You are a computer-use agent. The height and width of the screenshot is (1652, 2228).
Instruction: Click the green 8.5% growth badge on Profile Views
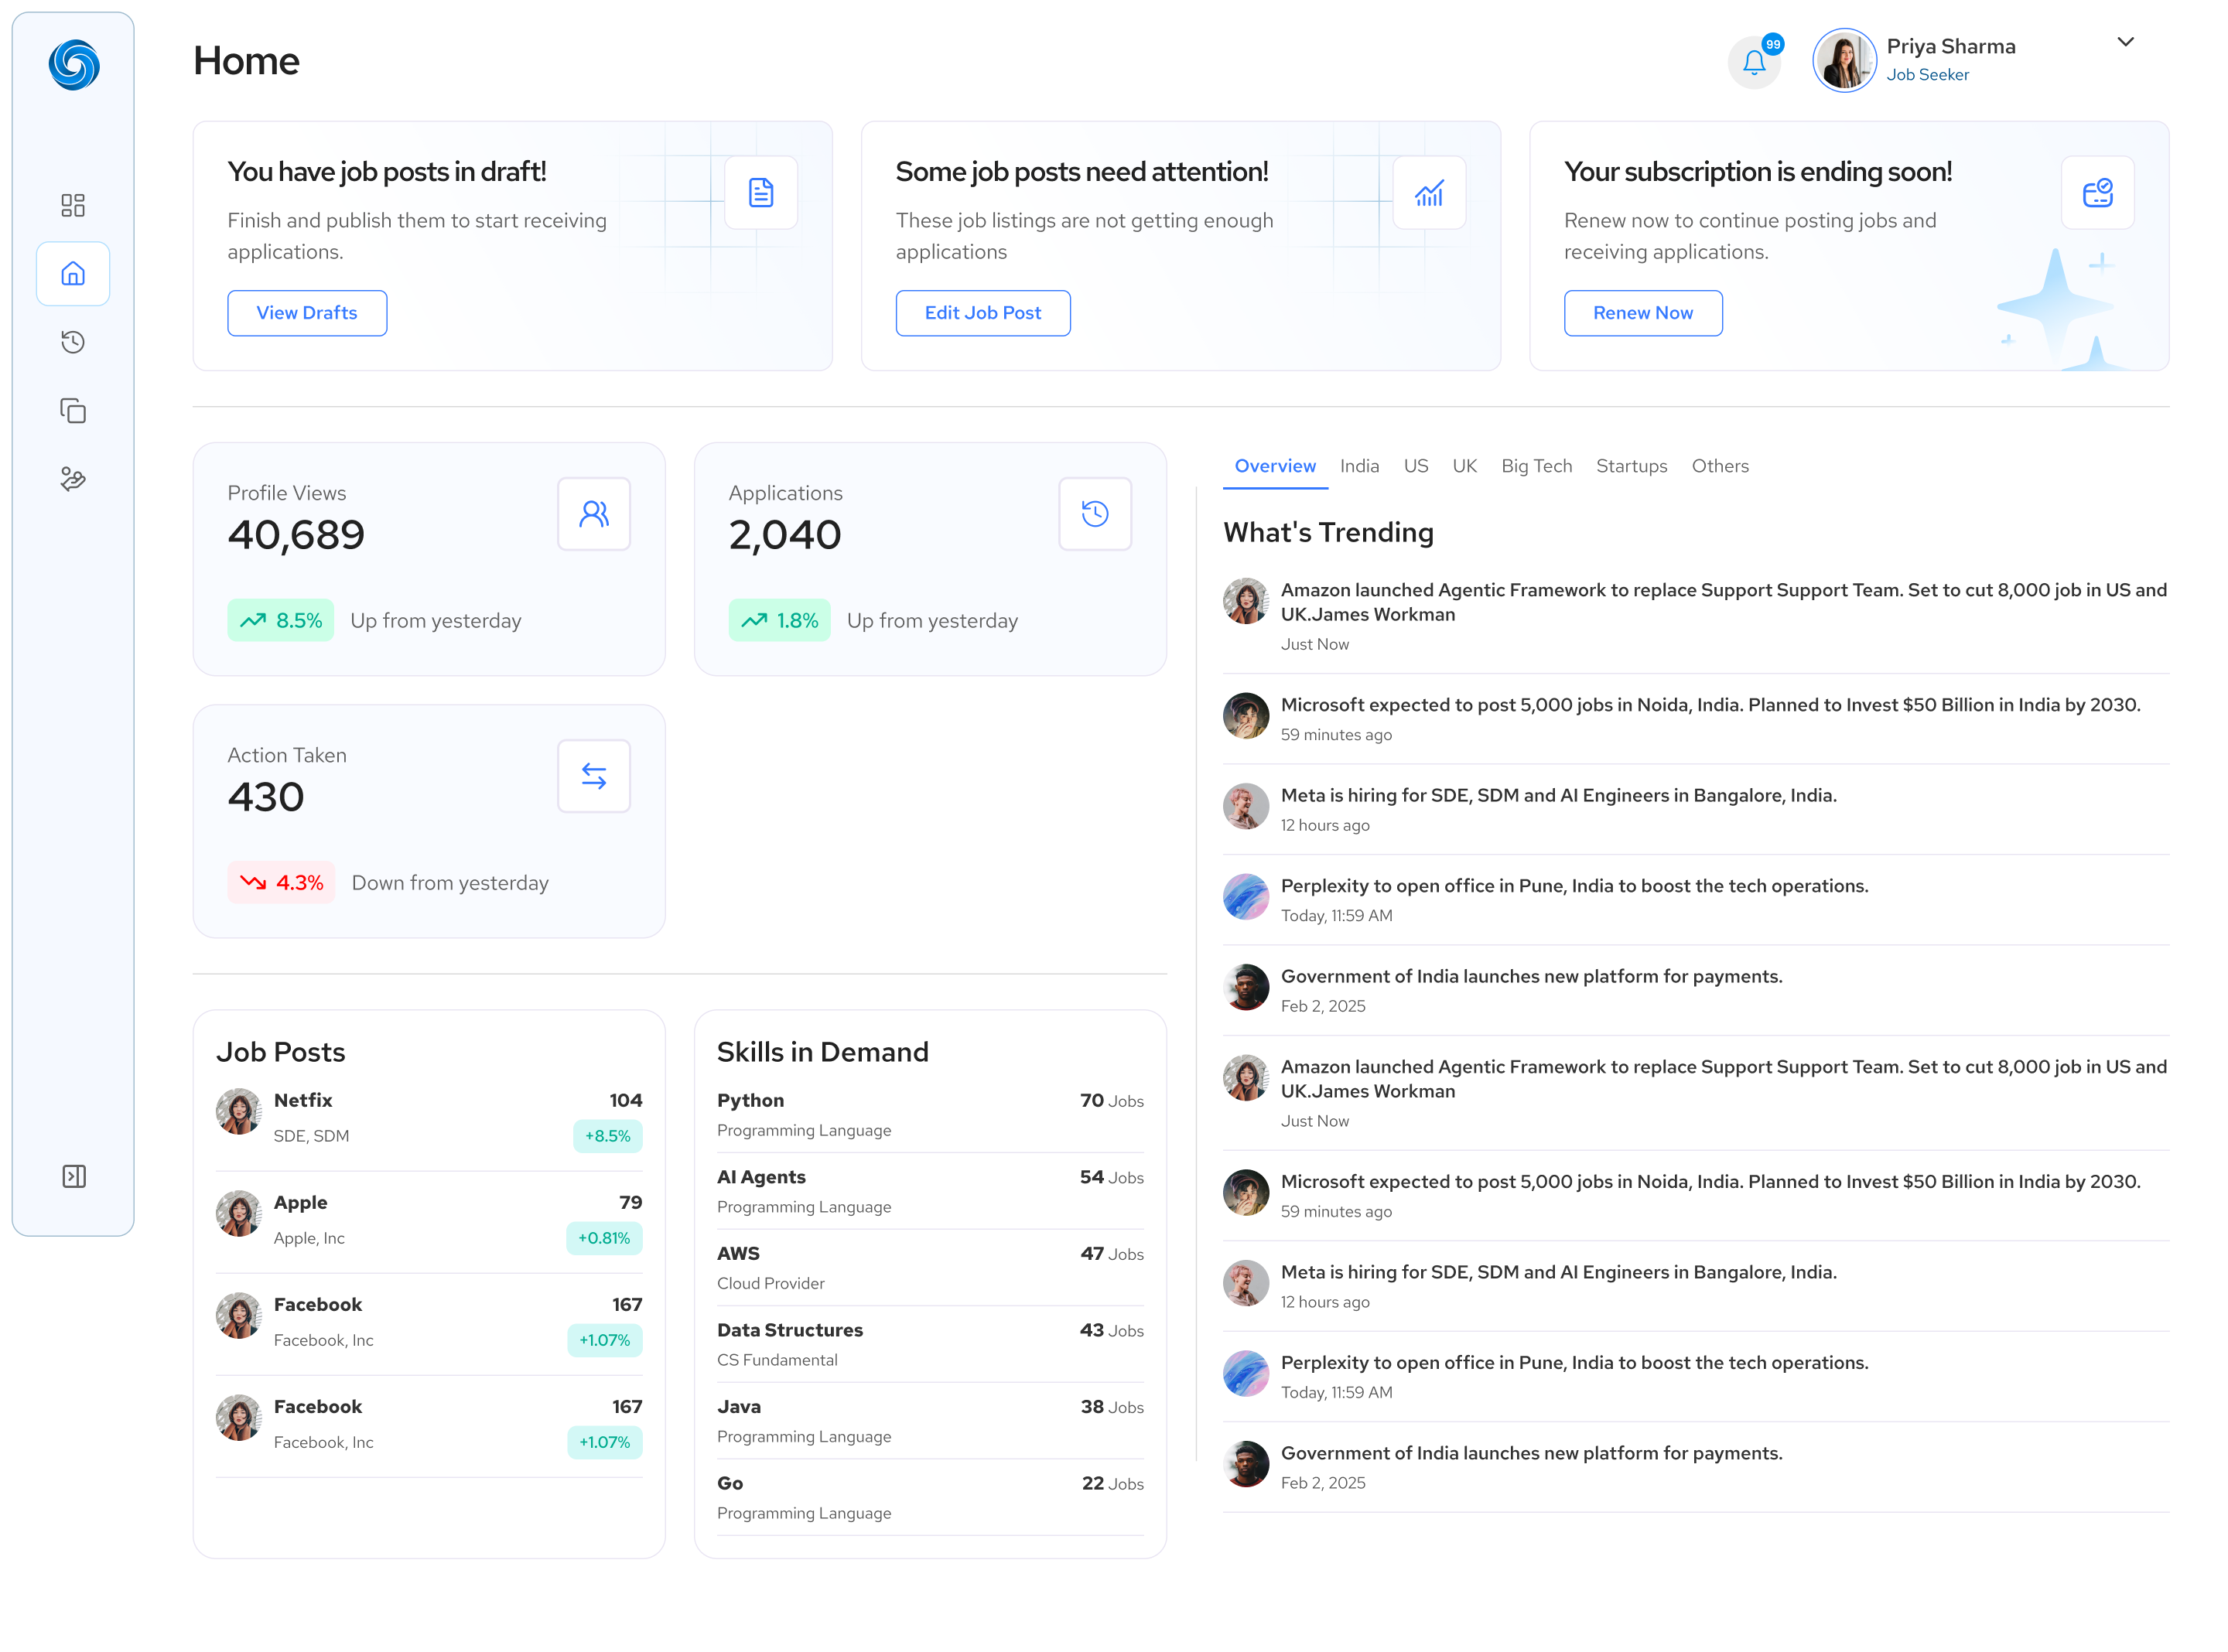281,620
